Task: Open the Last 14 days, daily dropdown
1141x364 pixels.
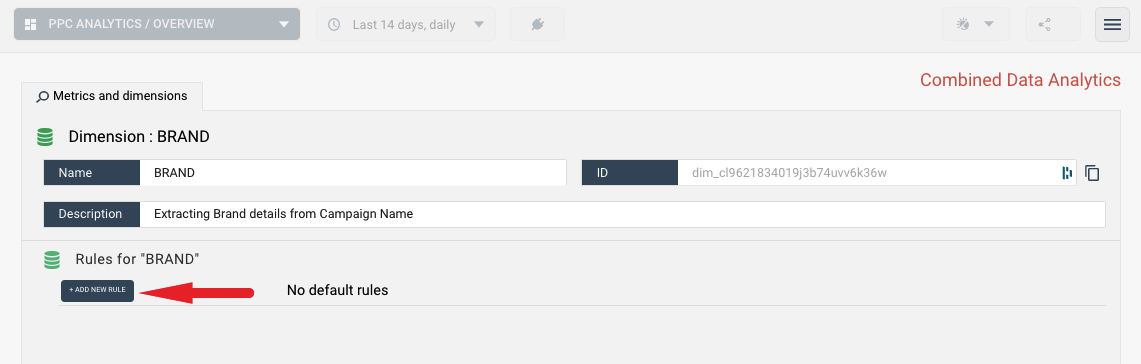Action: 405,25
